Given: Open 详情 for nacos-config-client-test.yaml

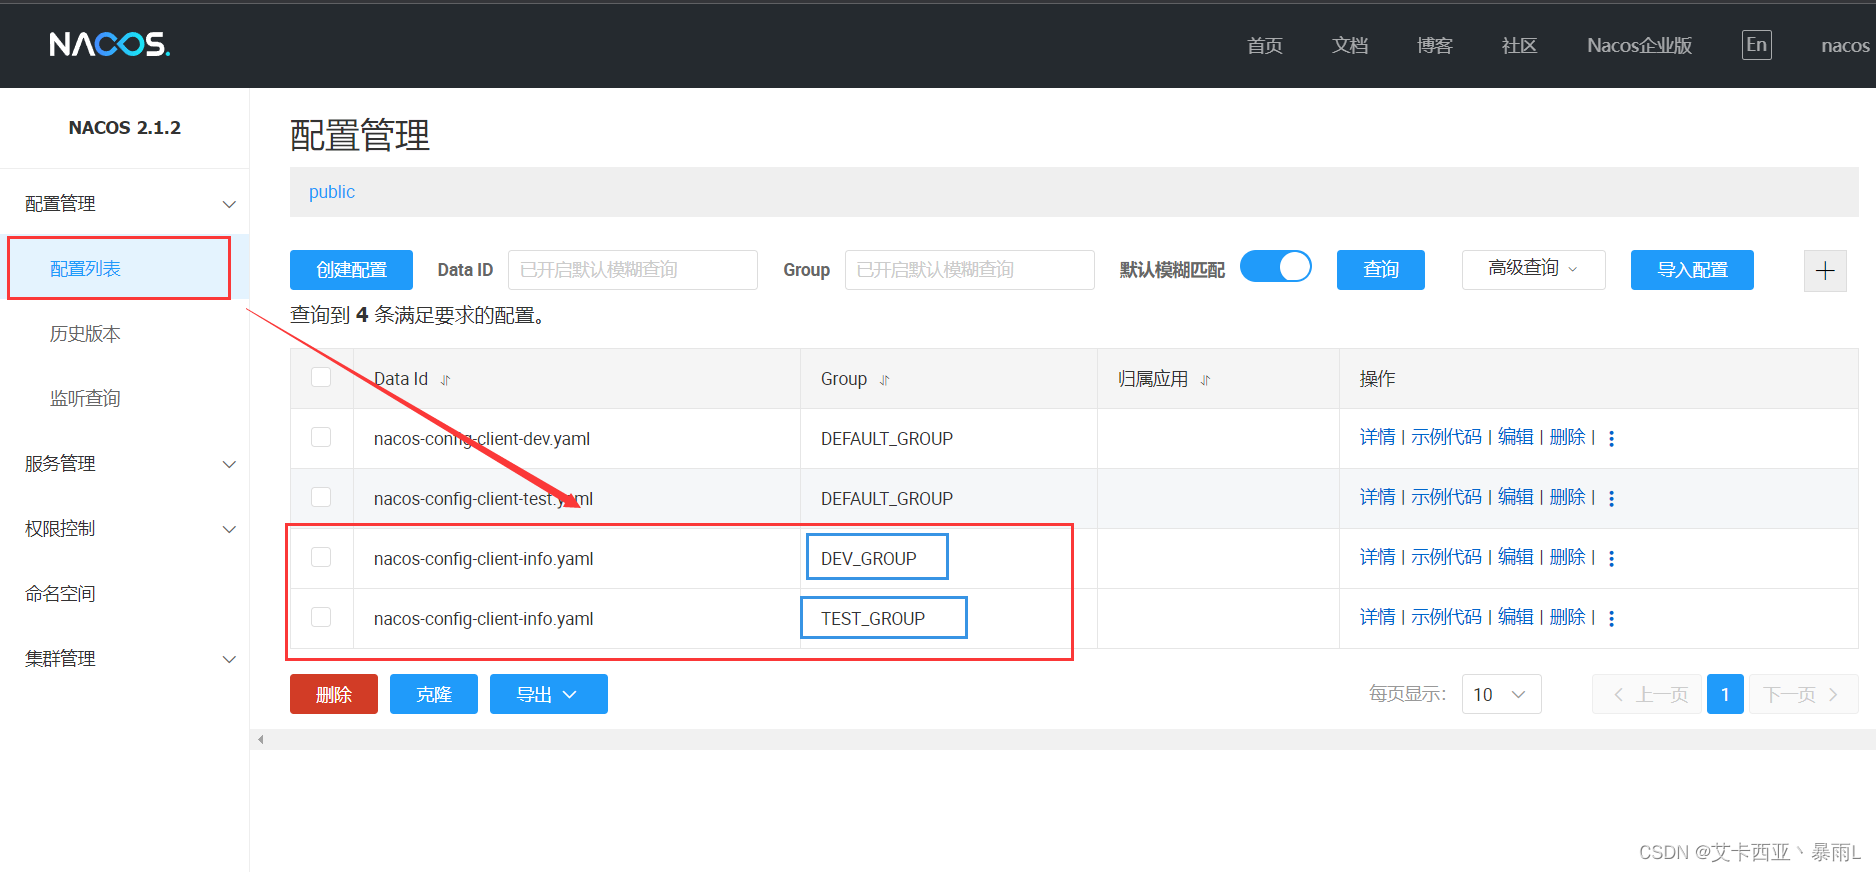Looking at the screenshot, I should [1377, 497].
